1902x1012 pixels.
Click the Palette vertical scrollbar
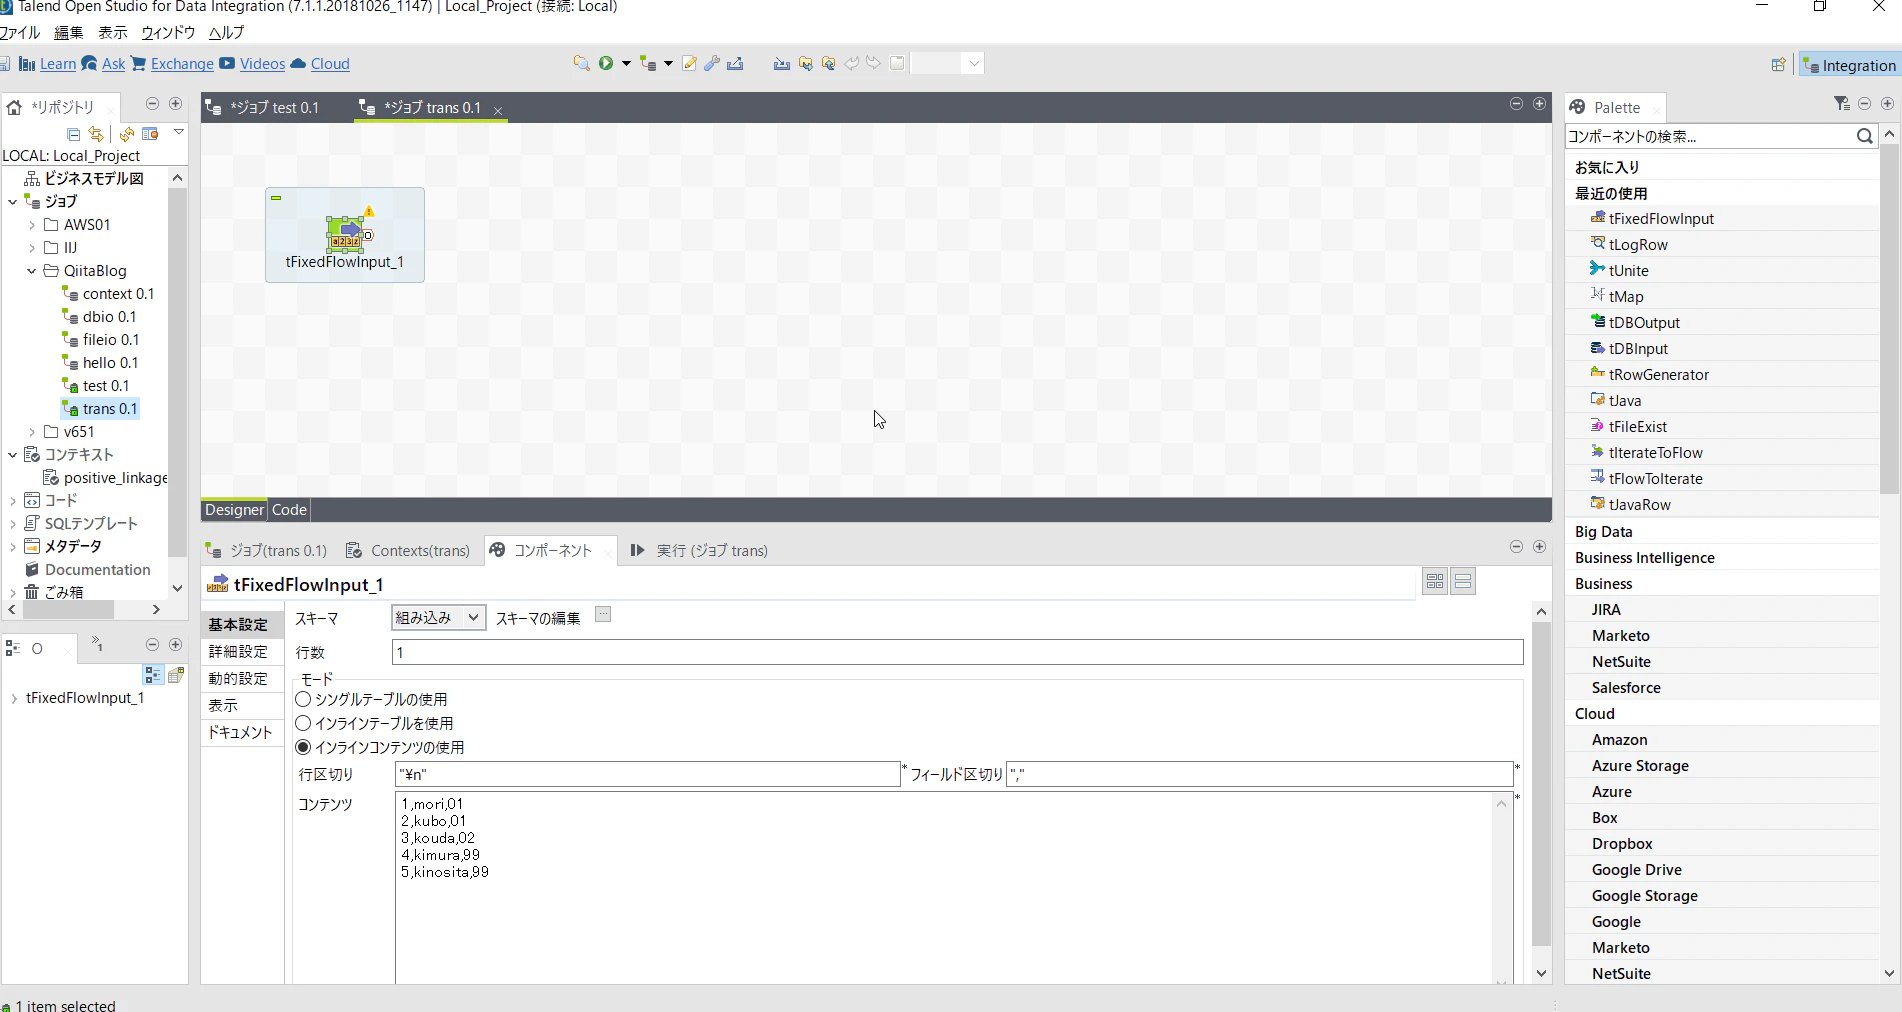[1889, 320]
